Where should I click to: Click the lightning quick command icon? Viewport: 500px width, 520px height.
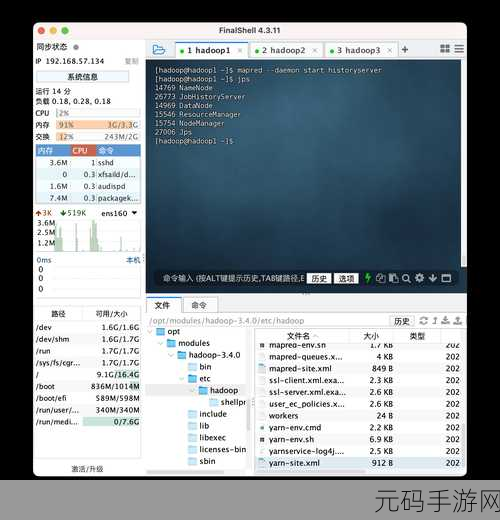tap(367, 278)
